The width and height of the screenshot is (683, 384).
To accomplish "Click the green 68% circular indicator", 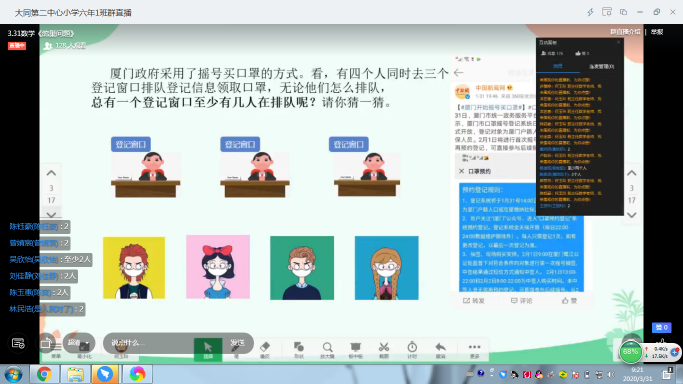I will click(630, 352).
